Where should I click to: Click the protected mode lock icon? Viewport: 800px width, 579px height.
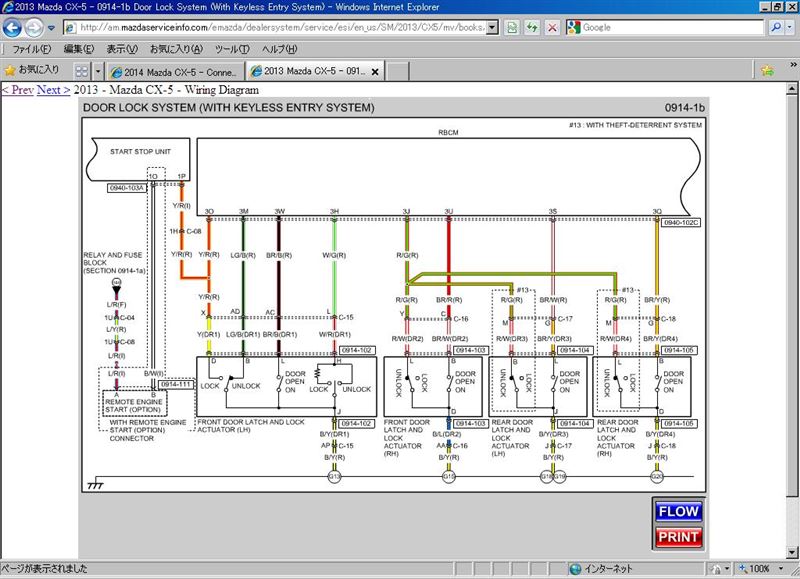click(x=716, y=569)
